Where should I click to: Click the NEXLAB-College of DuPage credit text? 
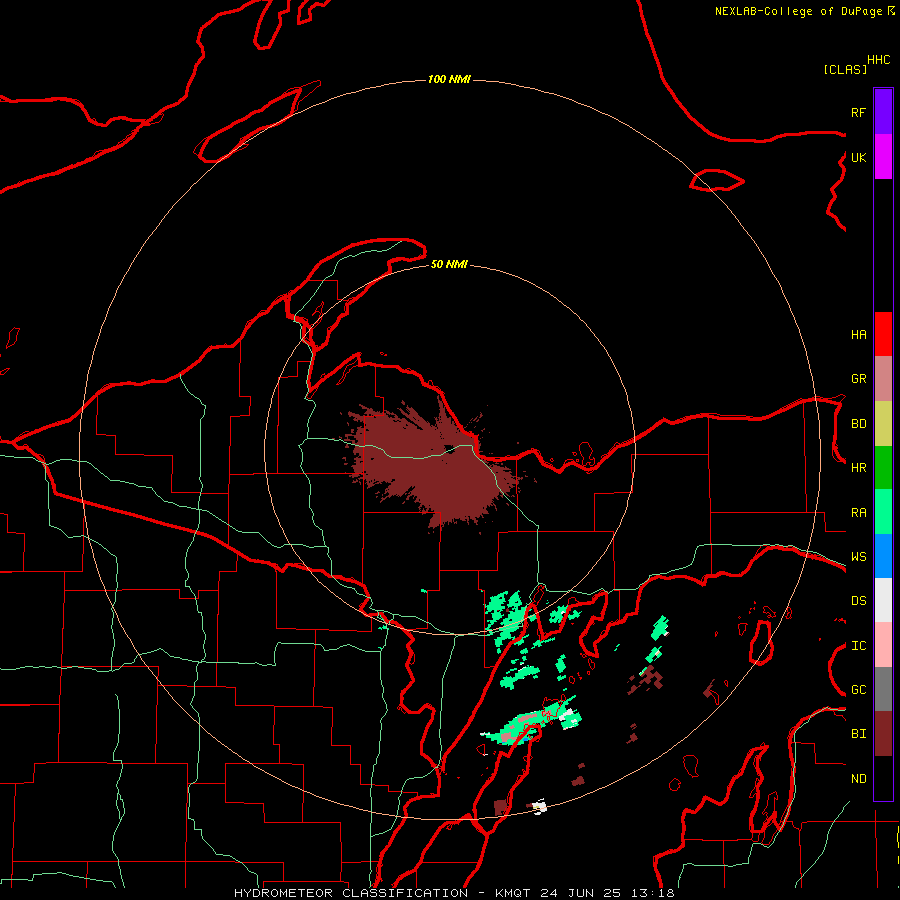pos(800,11)
